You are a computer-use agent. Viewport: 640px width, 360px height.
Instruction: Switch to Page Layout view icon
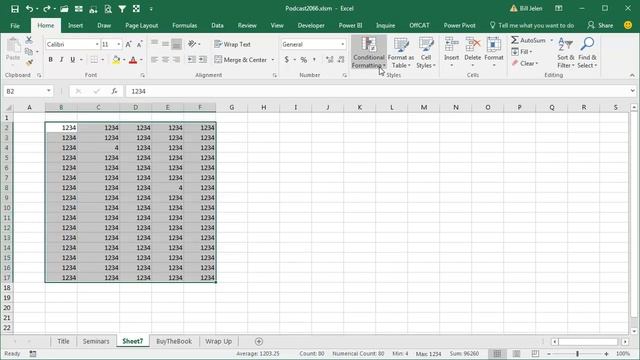[x=516, y=353]
